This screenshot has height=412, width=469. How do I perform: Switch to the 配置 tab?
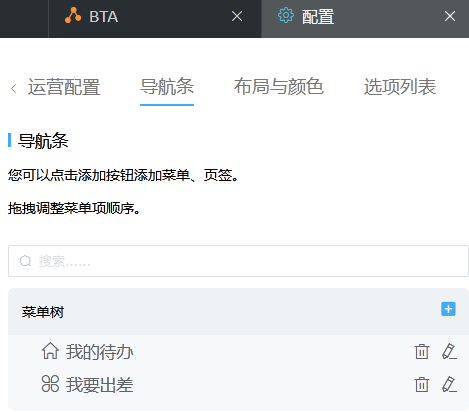click(x=365, y=19)
